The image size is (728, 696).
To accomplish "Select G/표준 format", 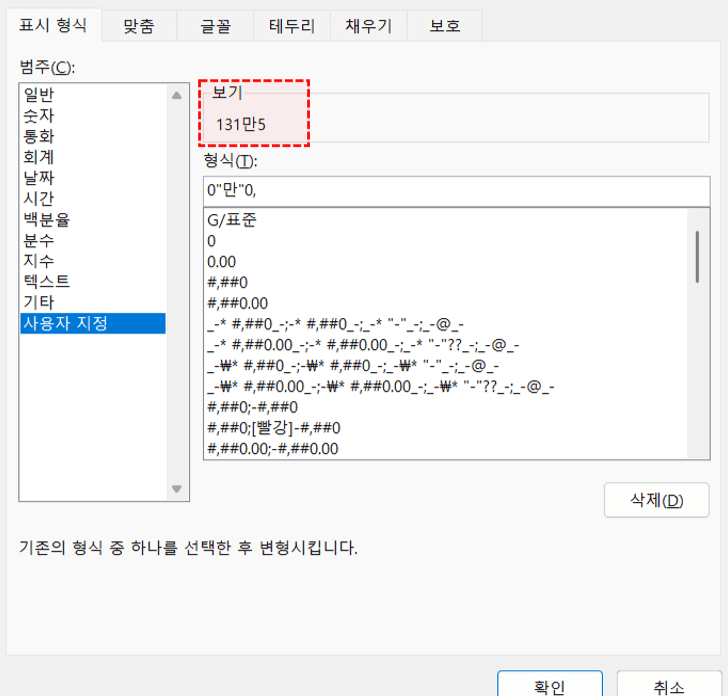I will [445, 220].
